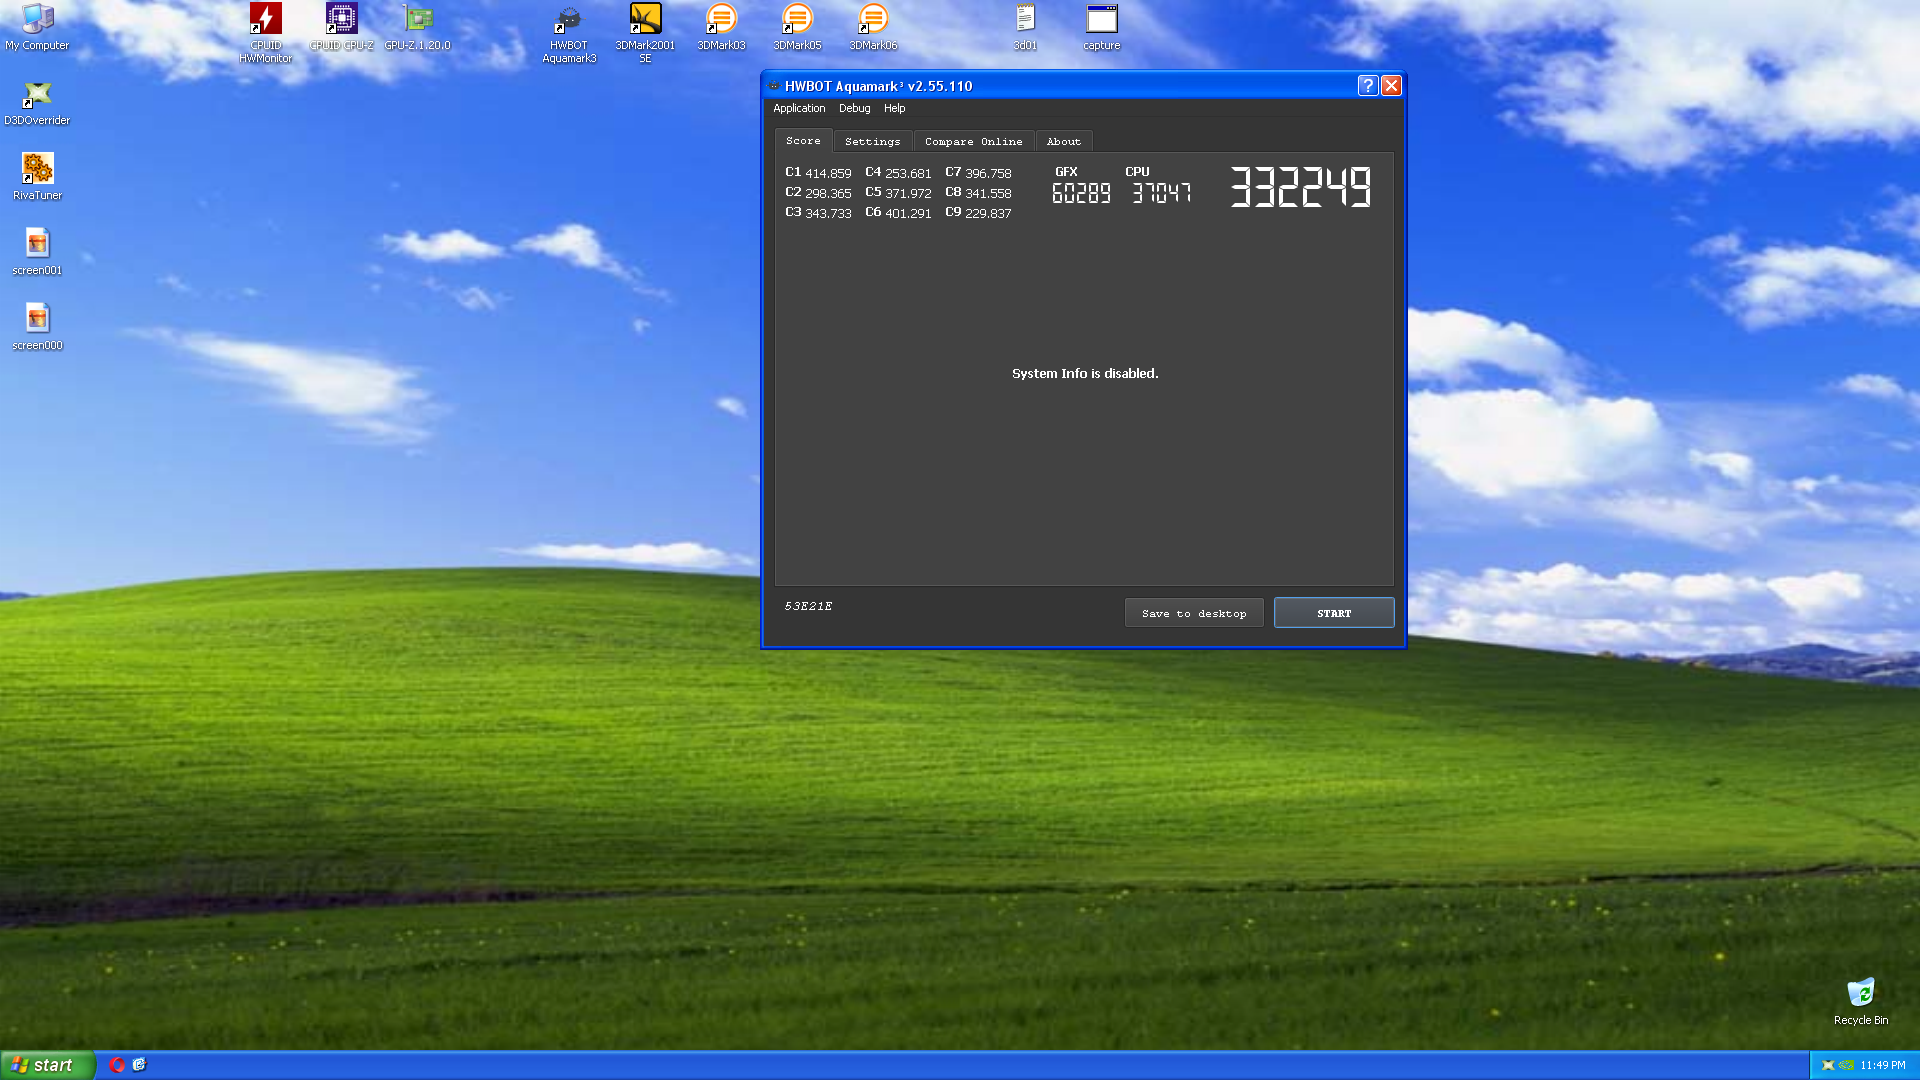Select the RivaTuner desktop shortcut
The height and width of the screenshot is (1080, 1920).
[37, 177]
